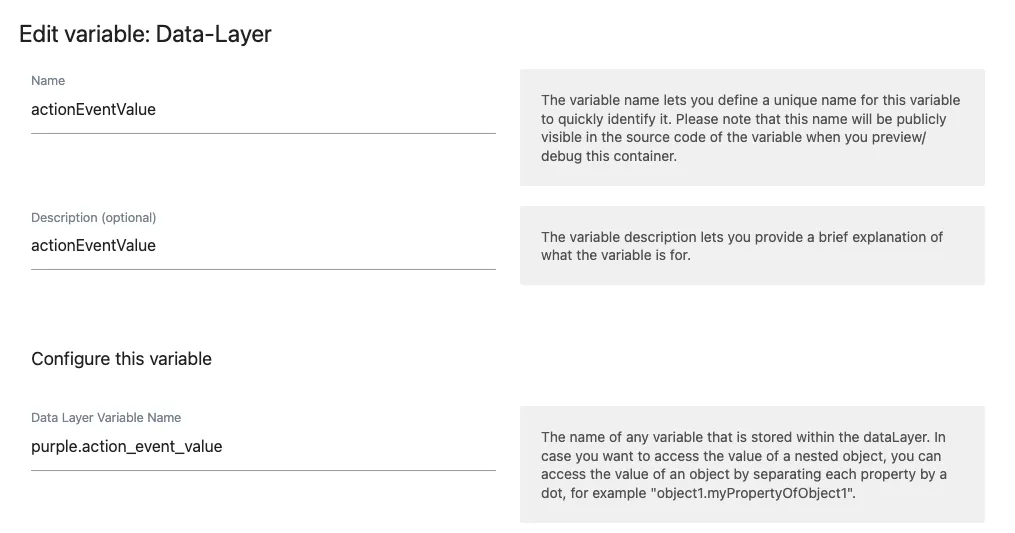Click the 'Configure this variable' heading
The image size is (1015, 533).
click(121, 359)
